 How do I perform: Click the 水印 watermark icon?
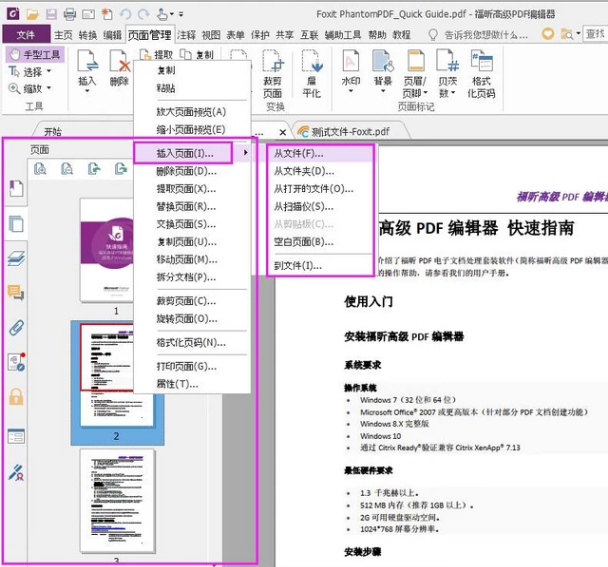pyautogui.click(x=351, y=61)
